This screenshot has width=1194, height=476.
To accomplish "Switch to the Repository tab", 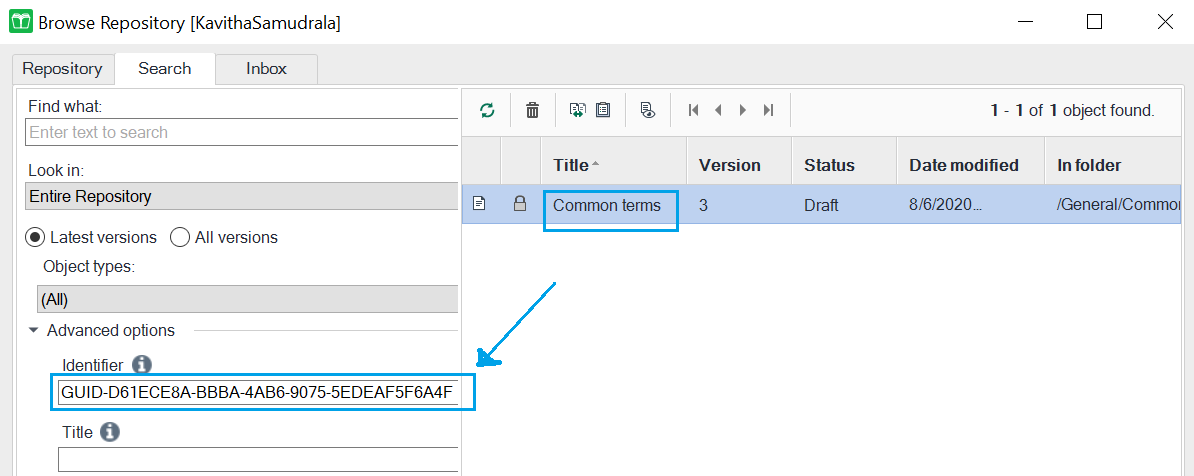I will 62,69.
